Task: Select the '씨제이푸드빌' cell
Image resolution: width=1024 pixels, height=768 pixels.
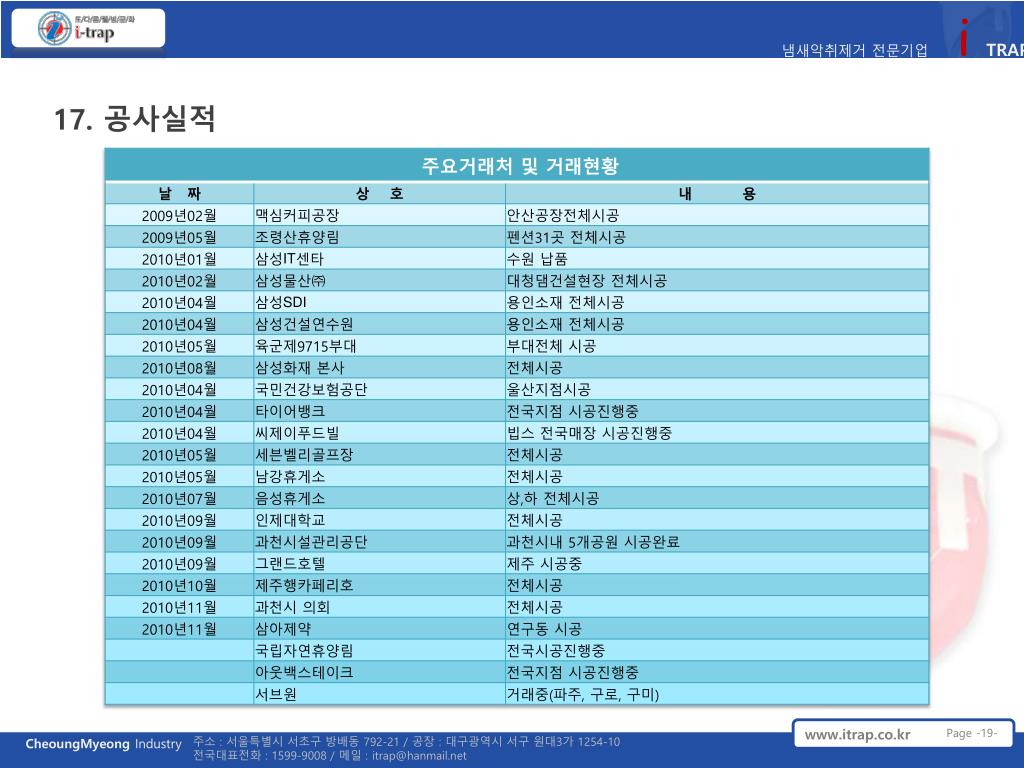Action: (379, 433)
